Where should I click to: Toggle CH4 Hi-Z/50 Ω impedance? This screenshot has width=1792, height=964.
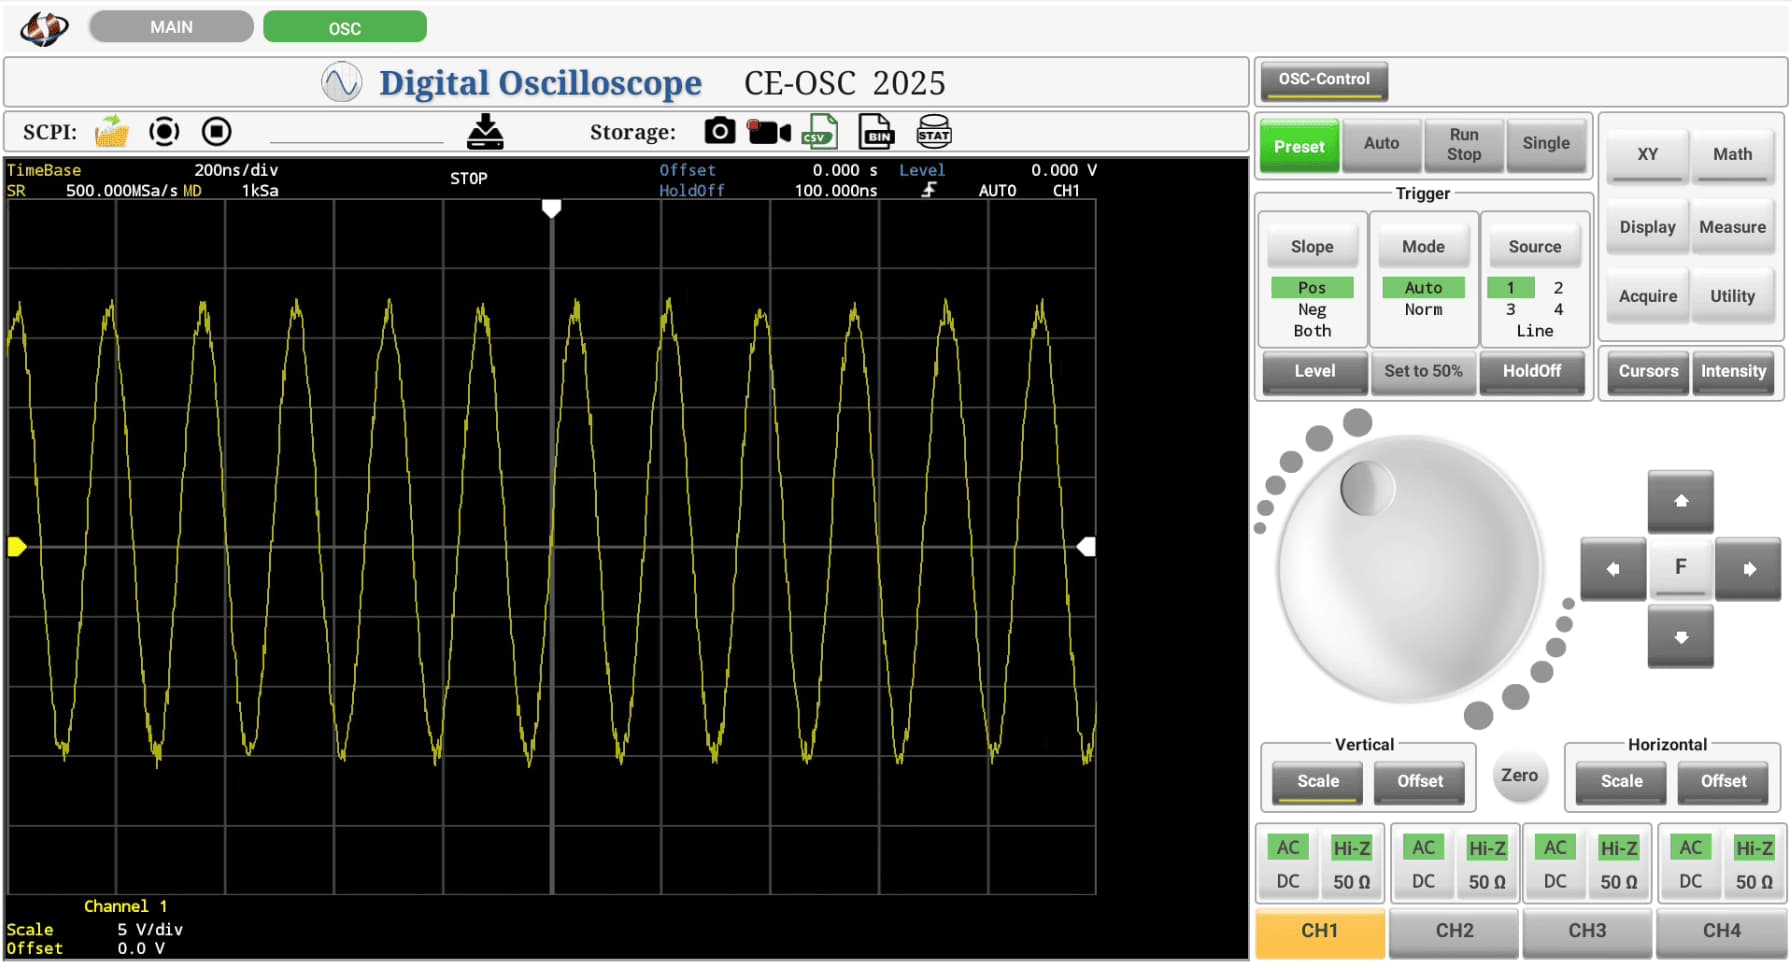pos(1754,865)
